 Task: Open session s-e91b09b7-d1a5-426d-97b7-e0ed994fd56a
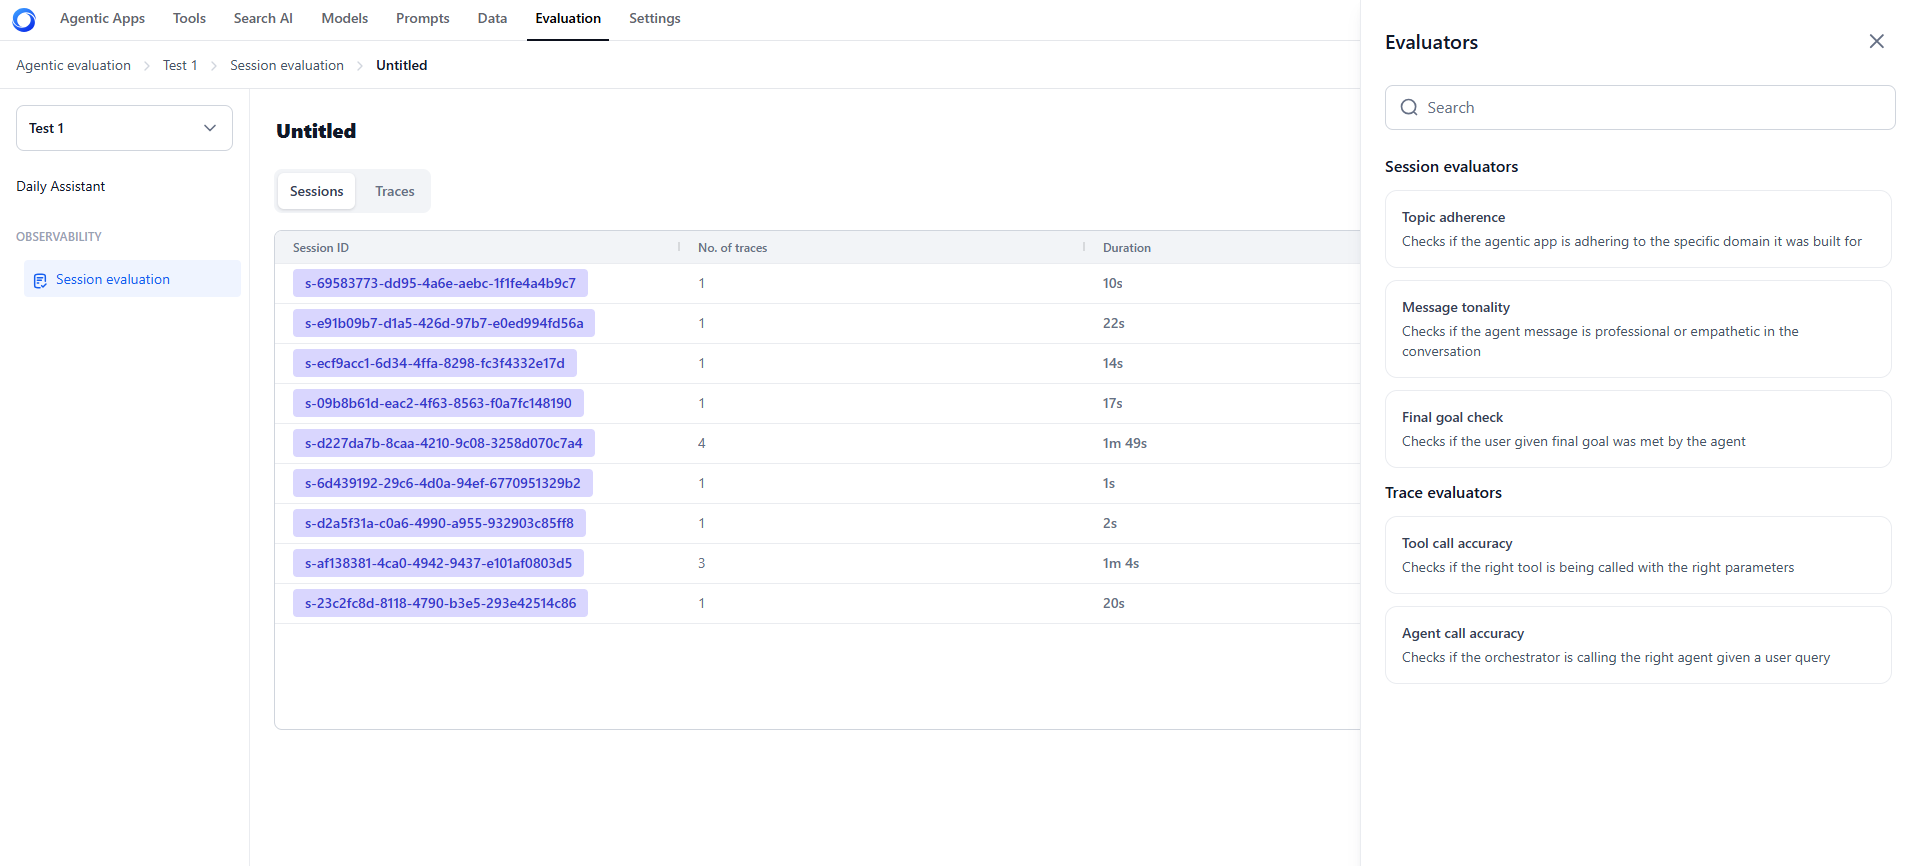444,323
